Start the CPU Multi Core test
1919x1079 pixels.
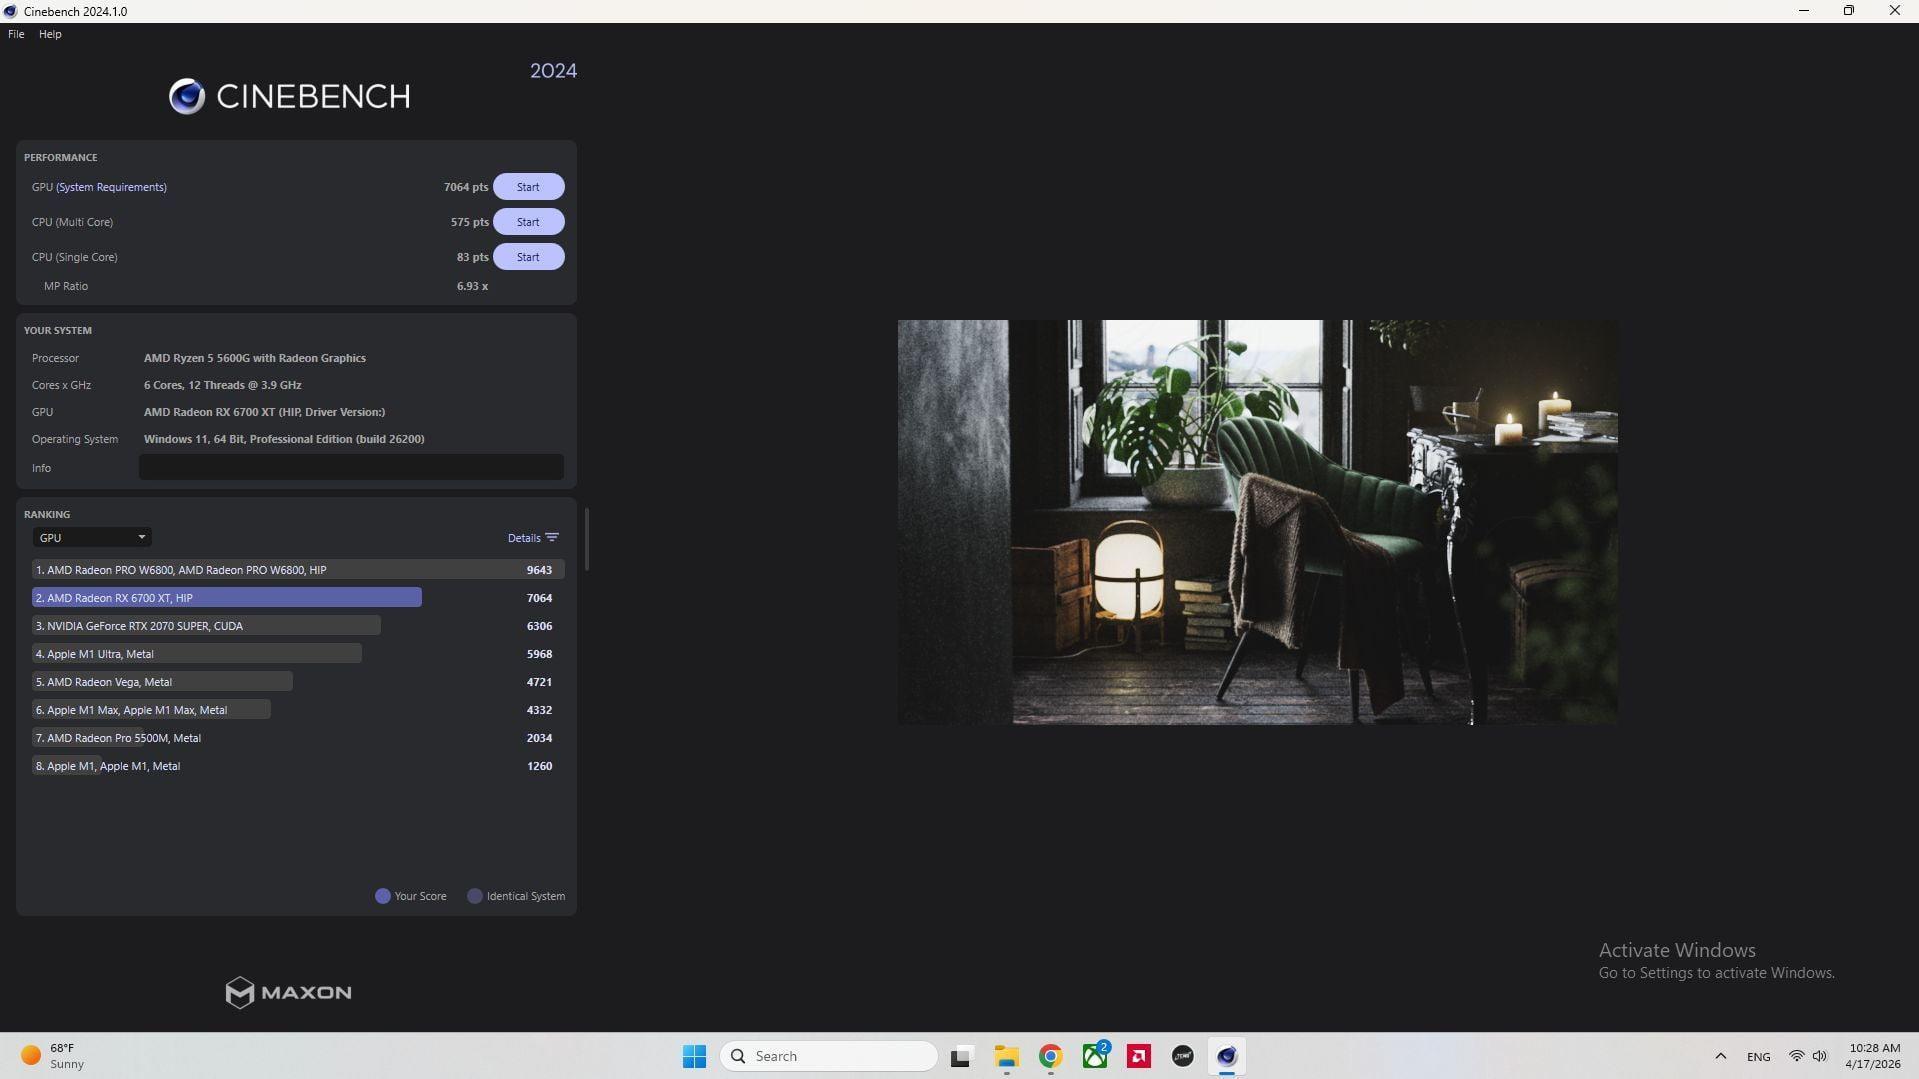coord(528,222)
